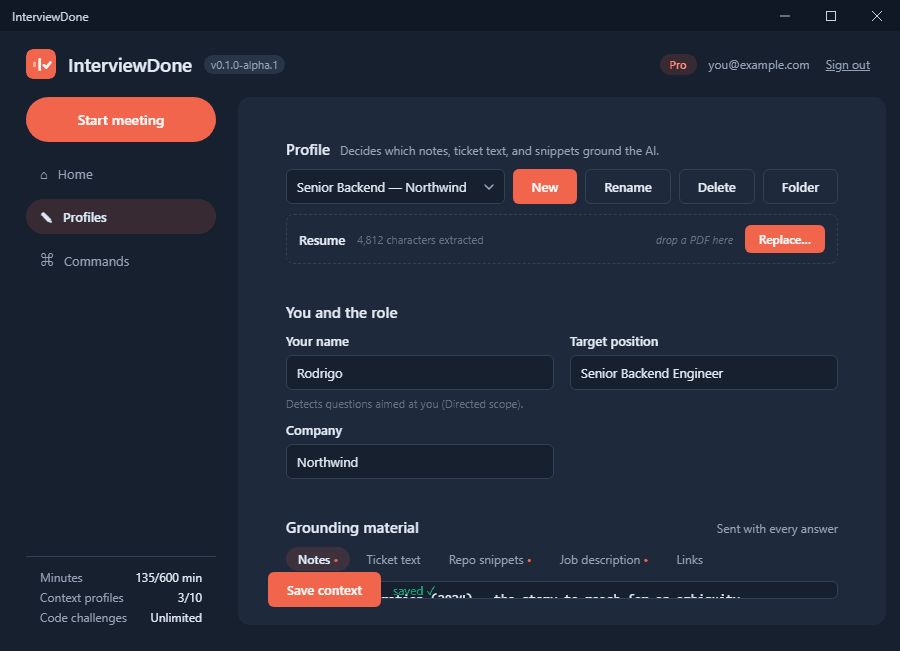The image size is (900, 651).
Task: Switch to the Job description tab
Action: click(x=603, y=559)
